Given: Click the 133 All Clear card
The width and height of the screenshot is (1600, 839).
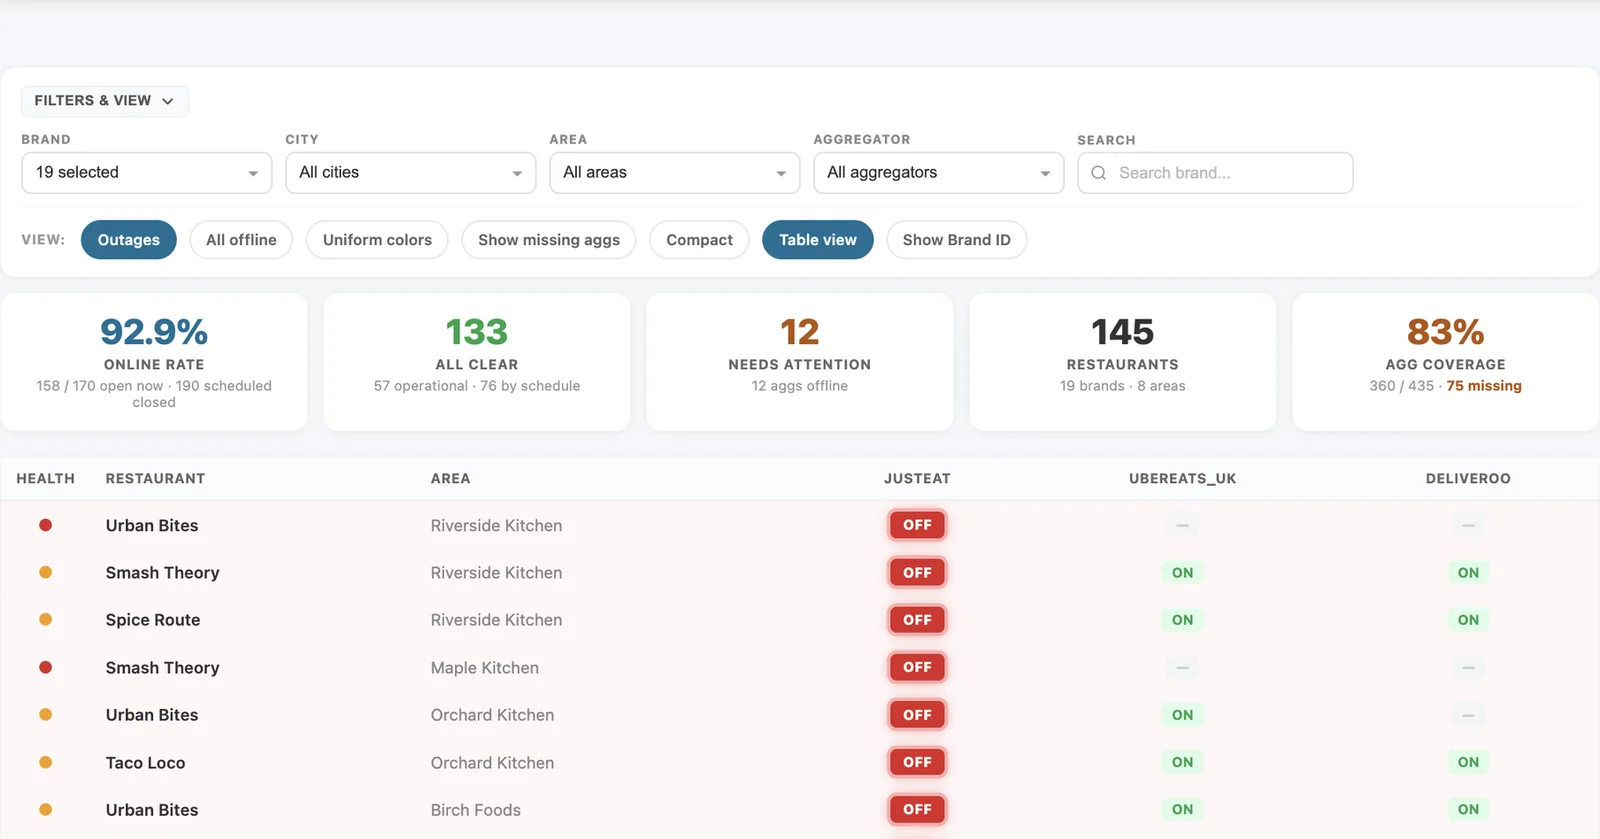Looking at the screenshot, I should tap(477, 362).
